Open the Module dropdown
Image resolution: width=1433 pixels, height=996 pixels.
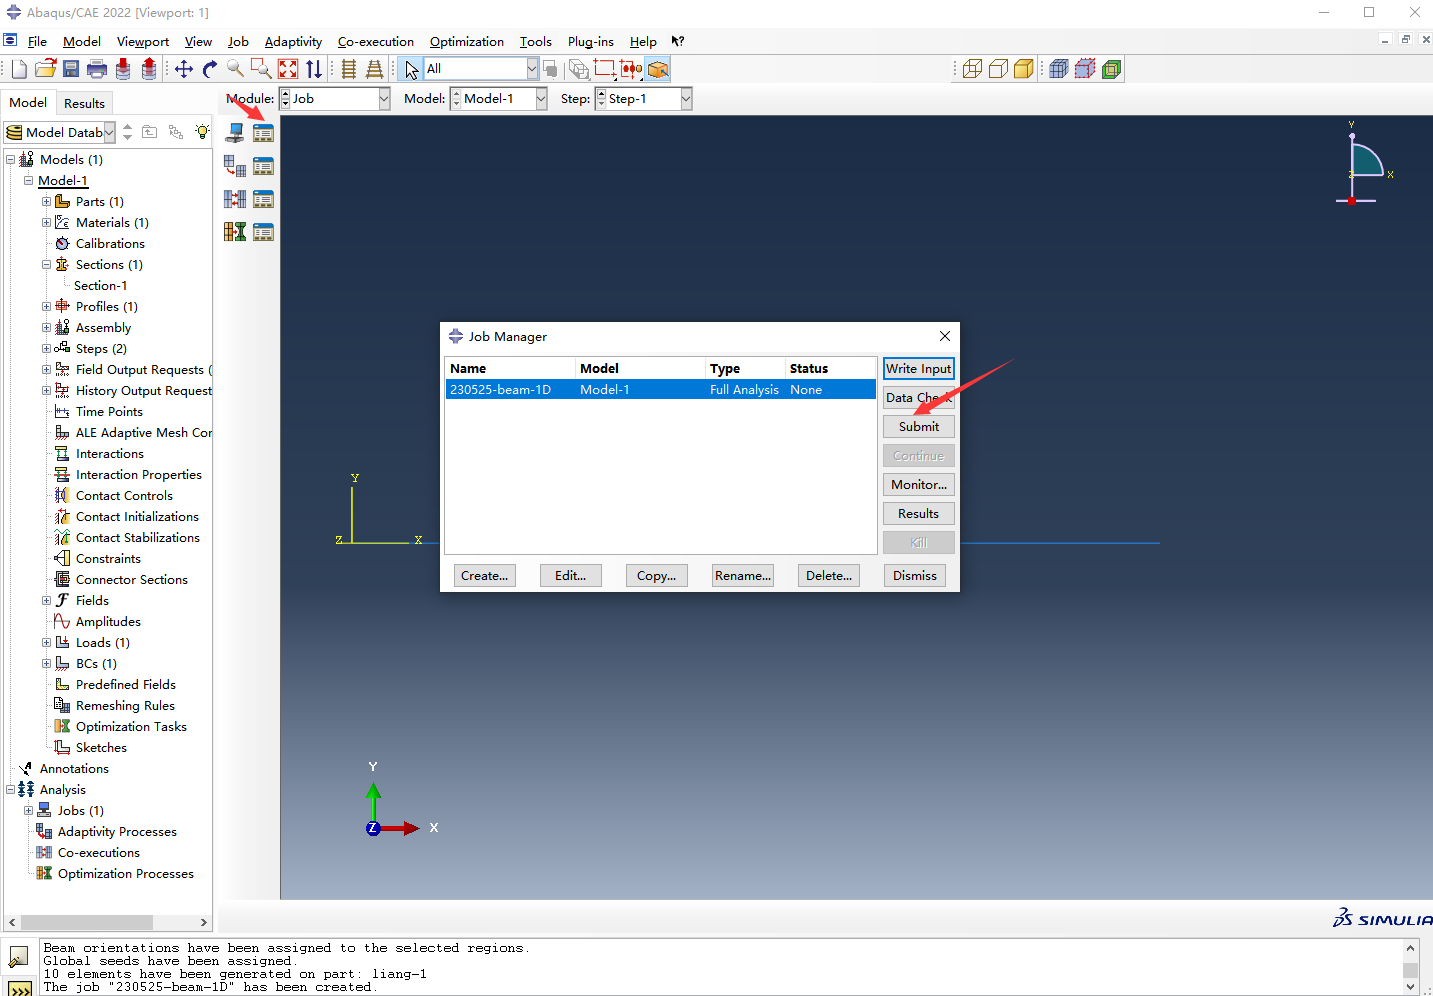384,99
